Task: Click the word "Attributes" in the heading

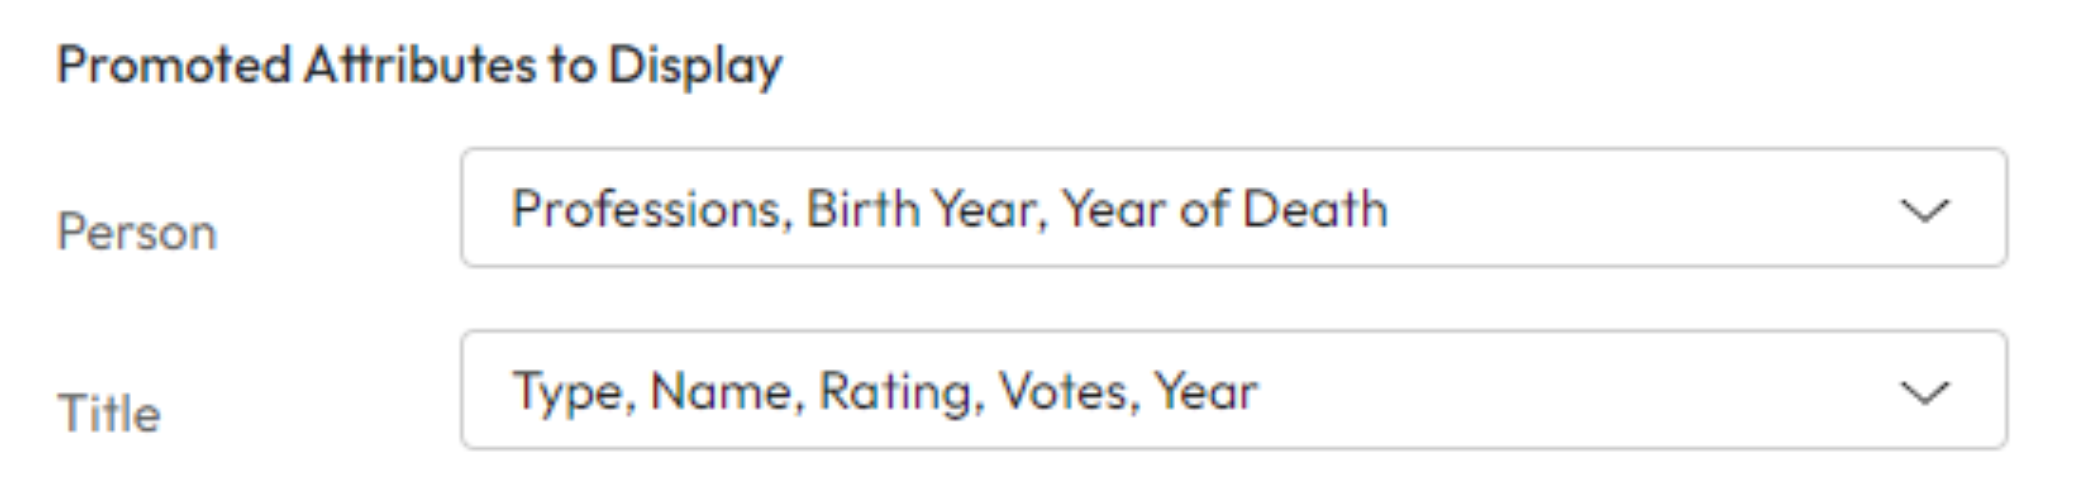Action: pos(420,66)
